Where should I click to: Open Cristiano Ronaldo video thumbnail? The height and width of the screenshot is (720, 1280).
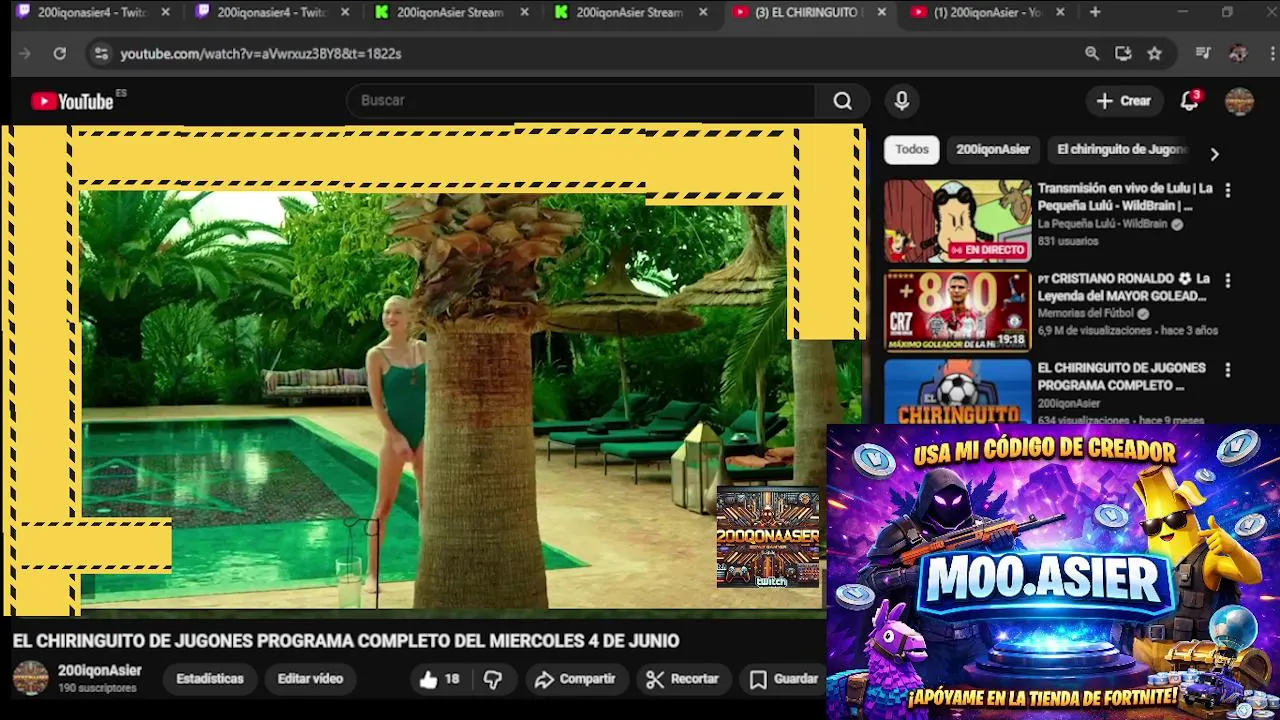(x=957, y=311)
